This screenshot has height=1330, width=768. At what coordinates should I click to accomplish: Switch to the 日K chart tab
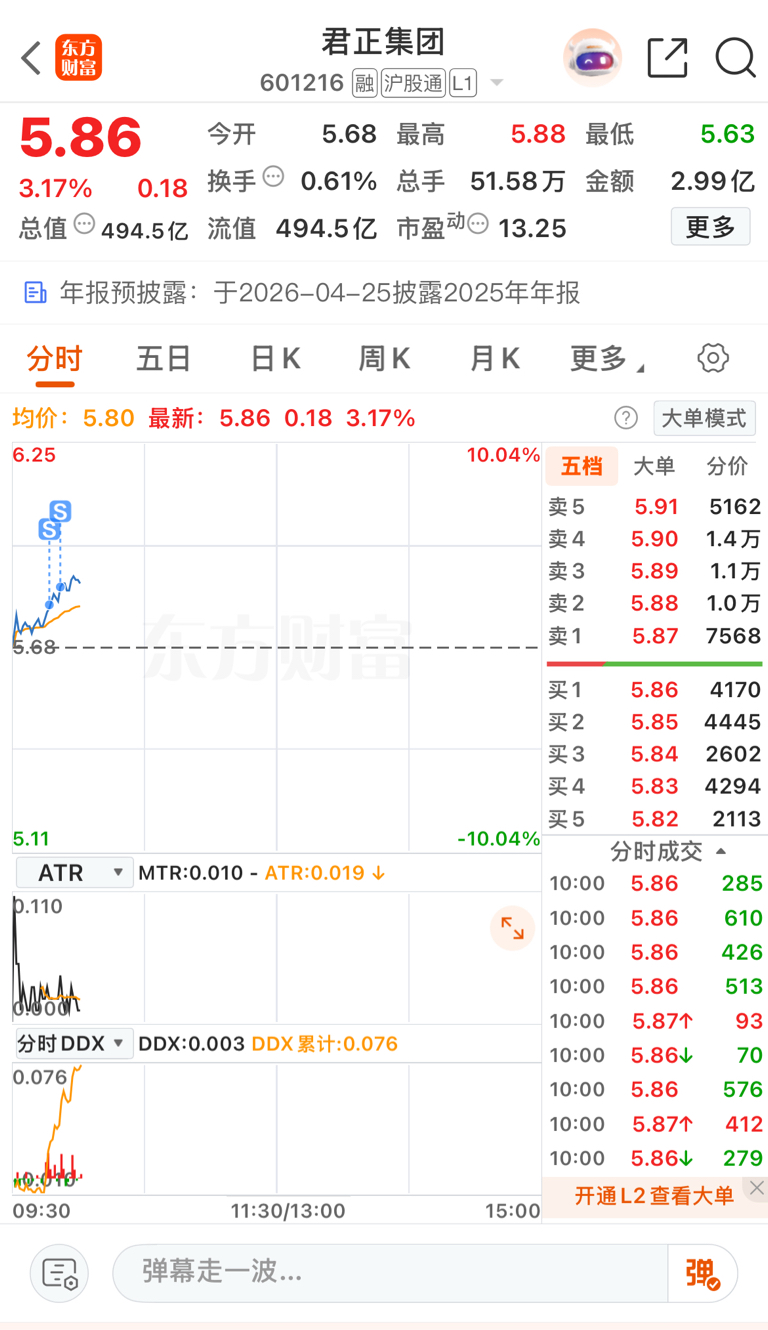275,358
